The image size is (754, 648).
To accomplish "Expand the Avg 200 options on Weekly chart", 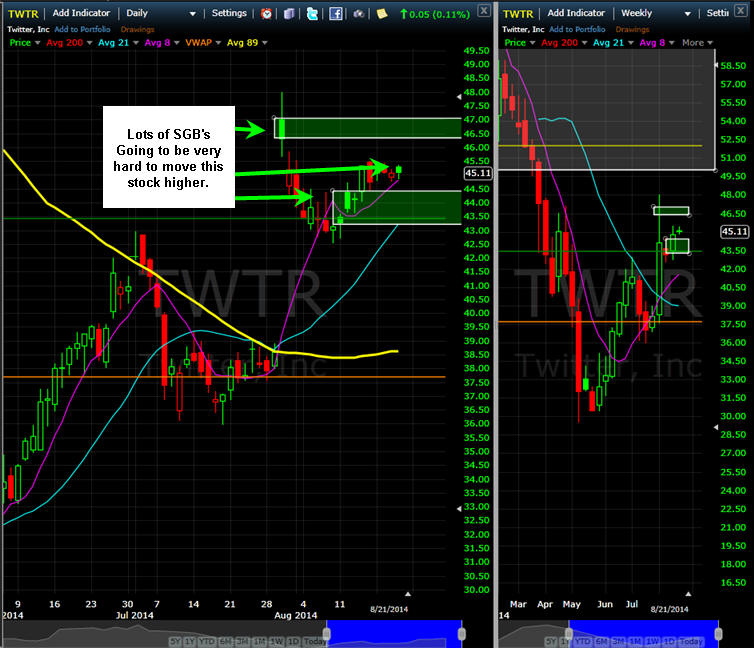I will (584, 43).
